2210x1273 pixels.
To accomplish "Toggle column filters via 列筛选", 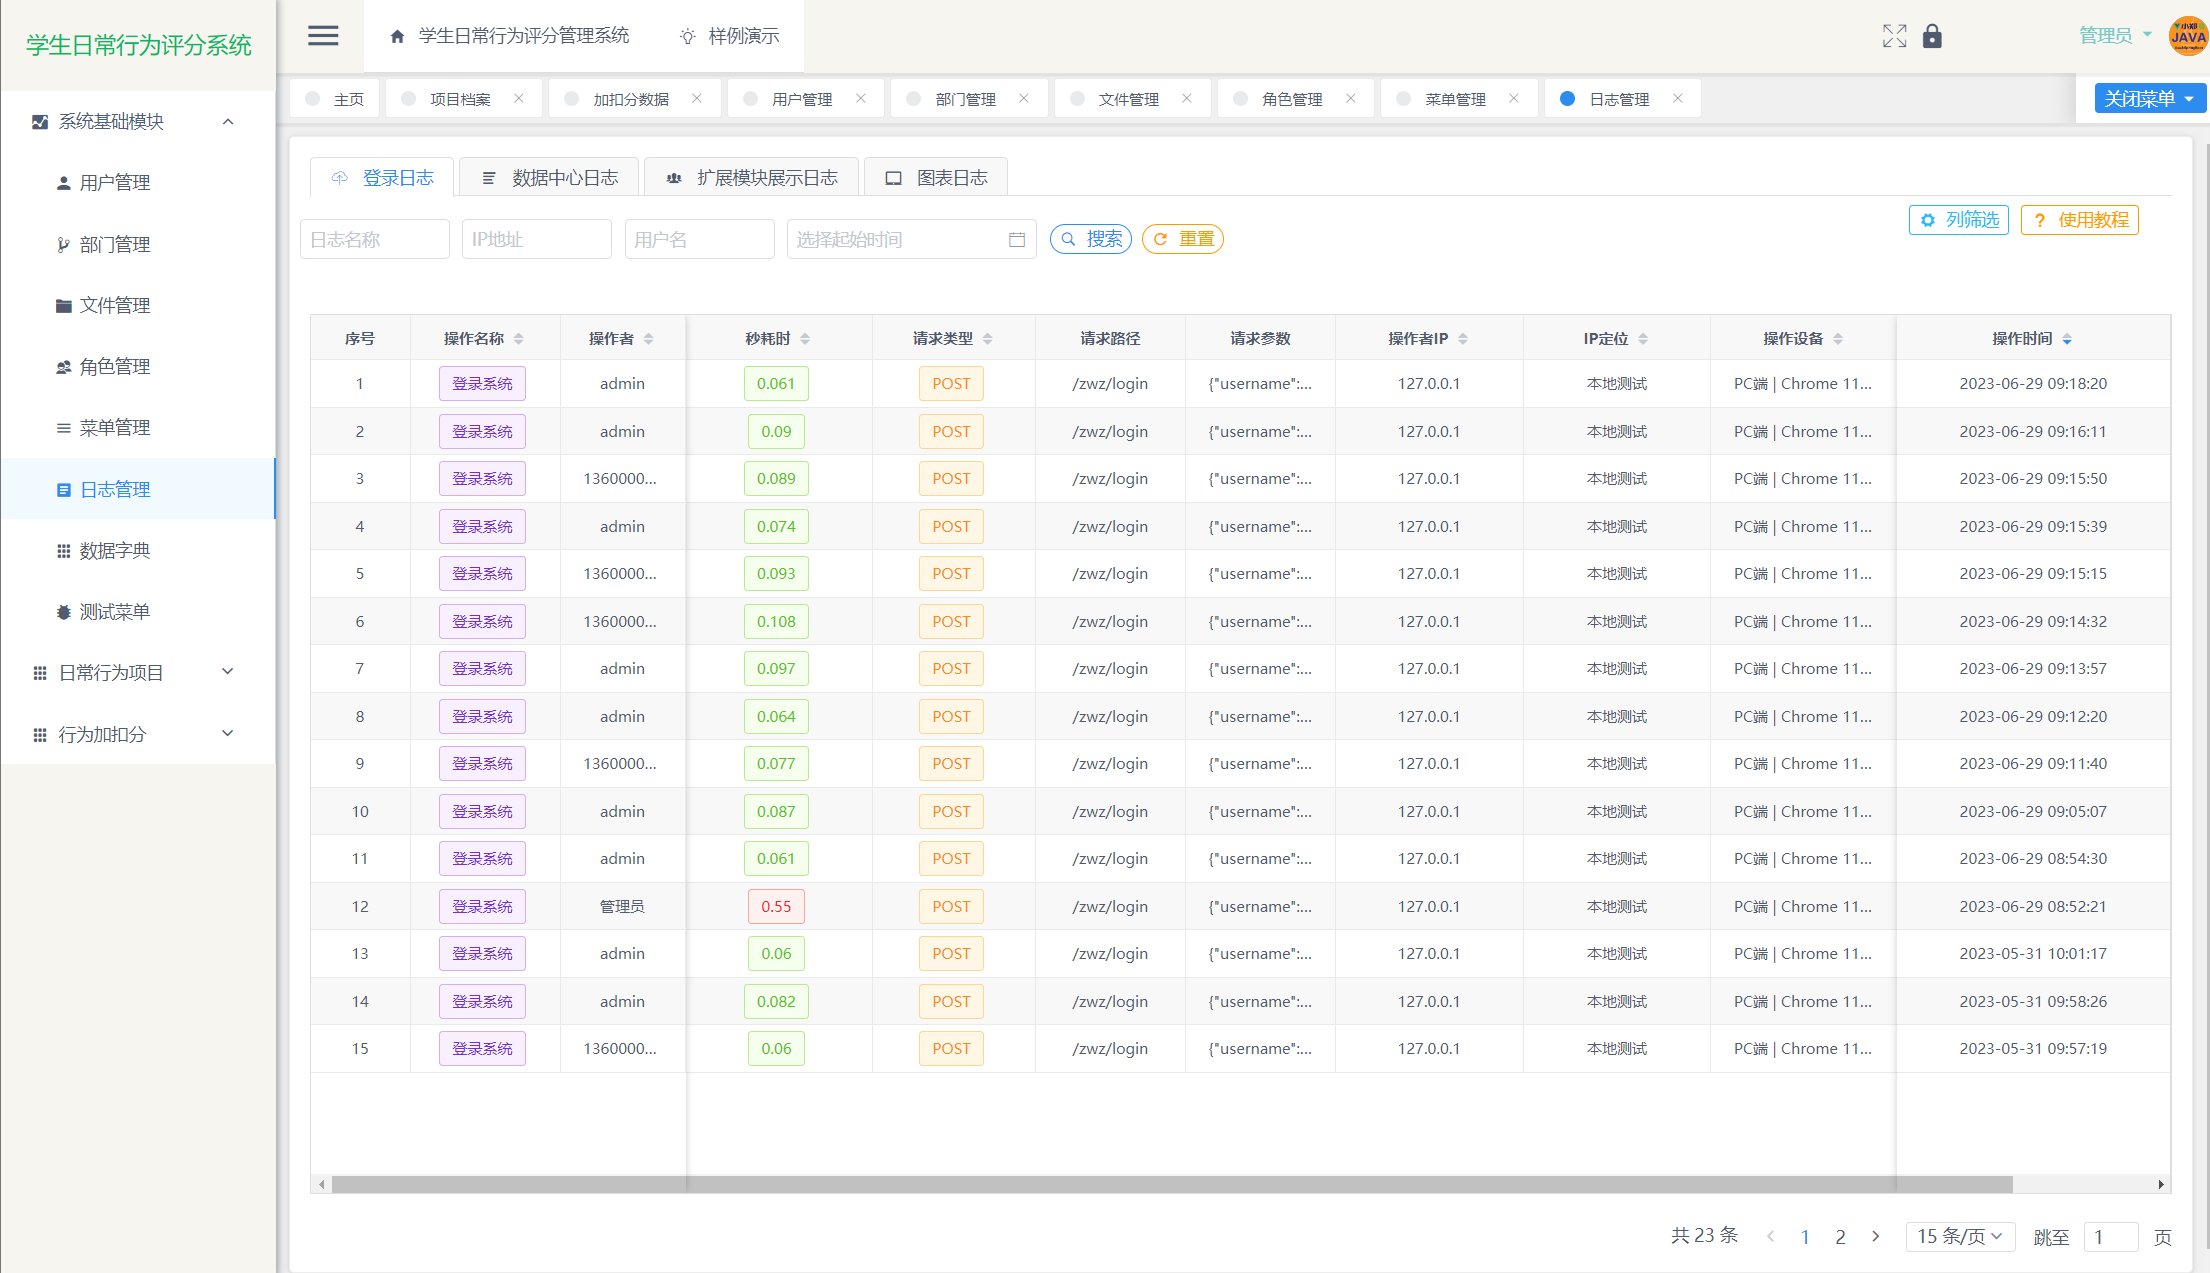I will [x=1958, y=219].
